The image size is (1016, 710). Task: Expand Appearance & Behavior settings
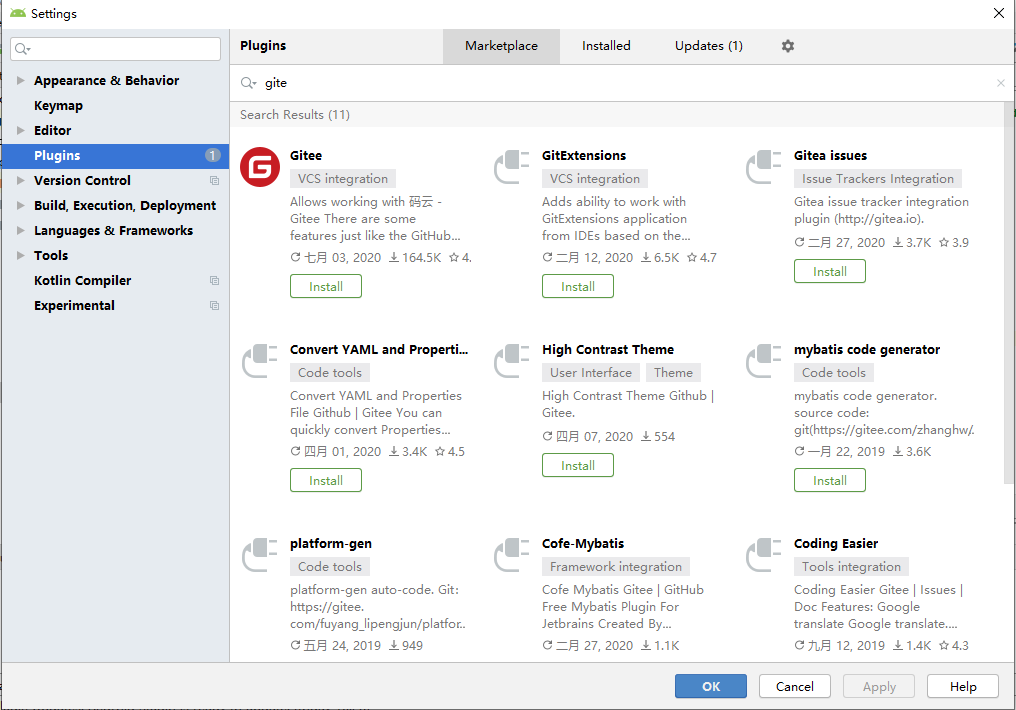pos(21,80)
